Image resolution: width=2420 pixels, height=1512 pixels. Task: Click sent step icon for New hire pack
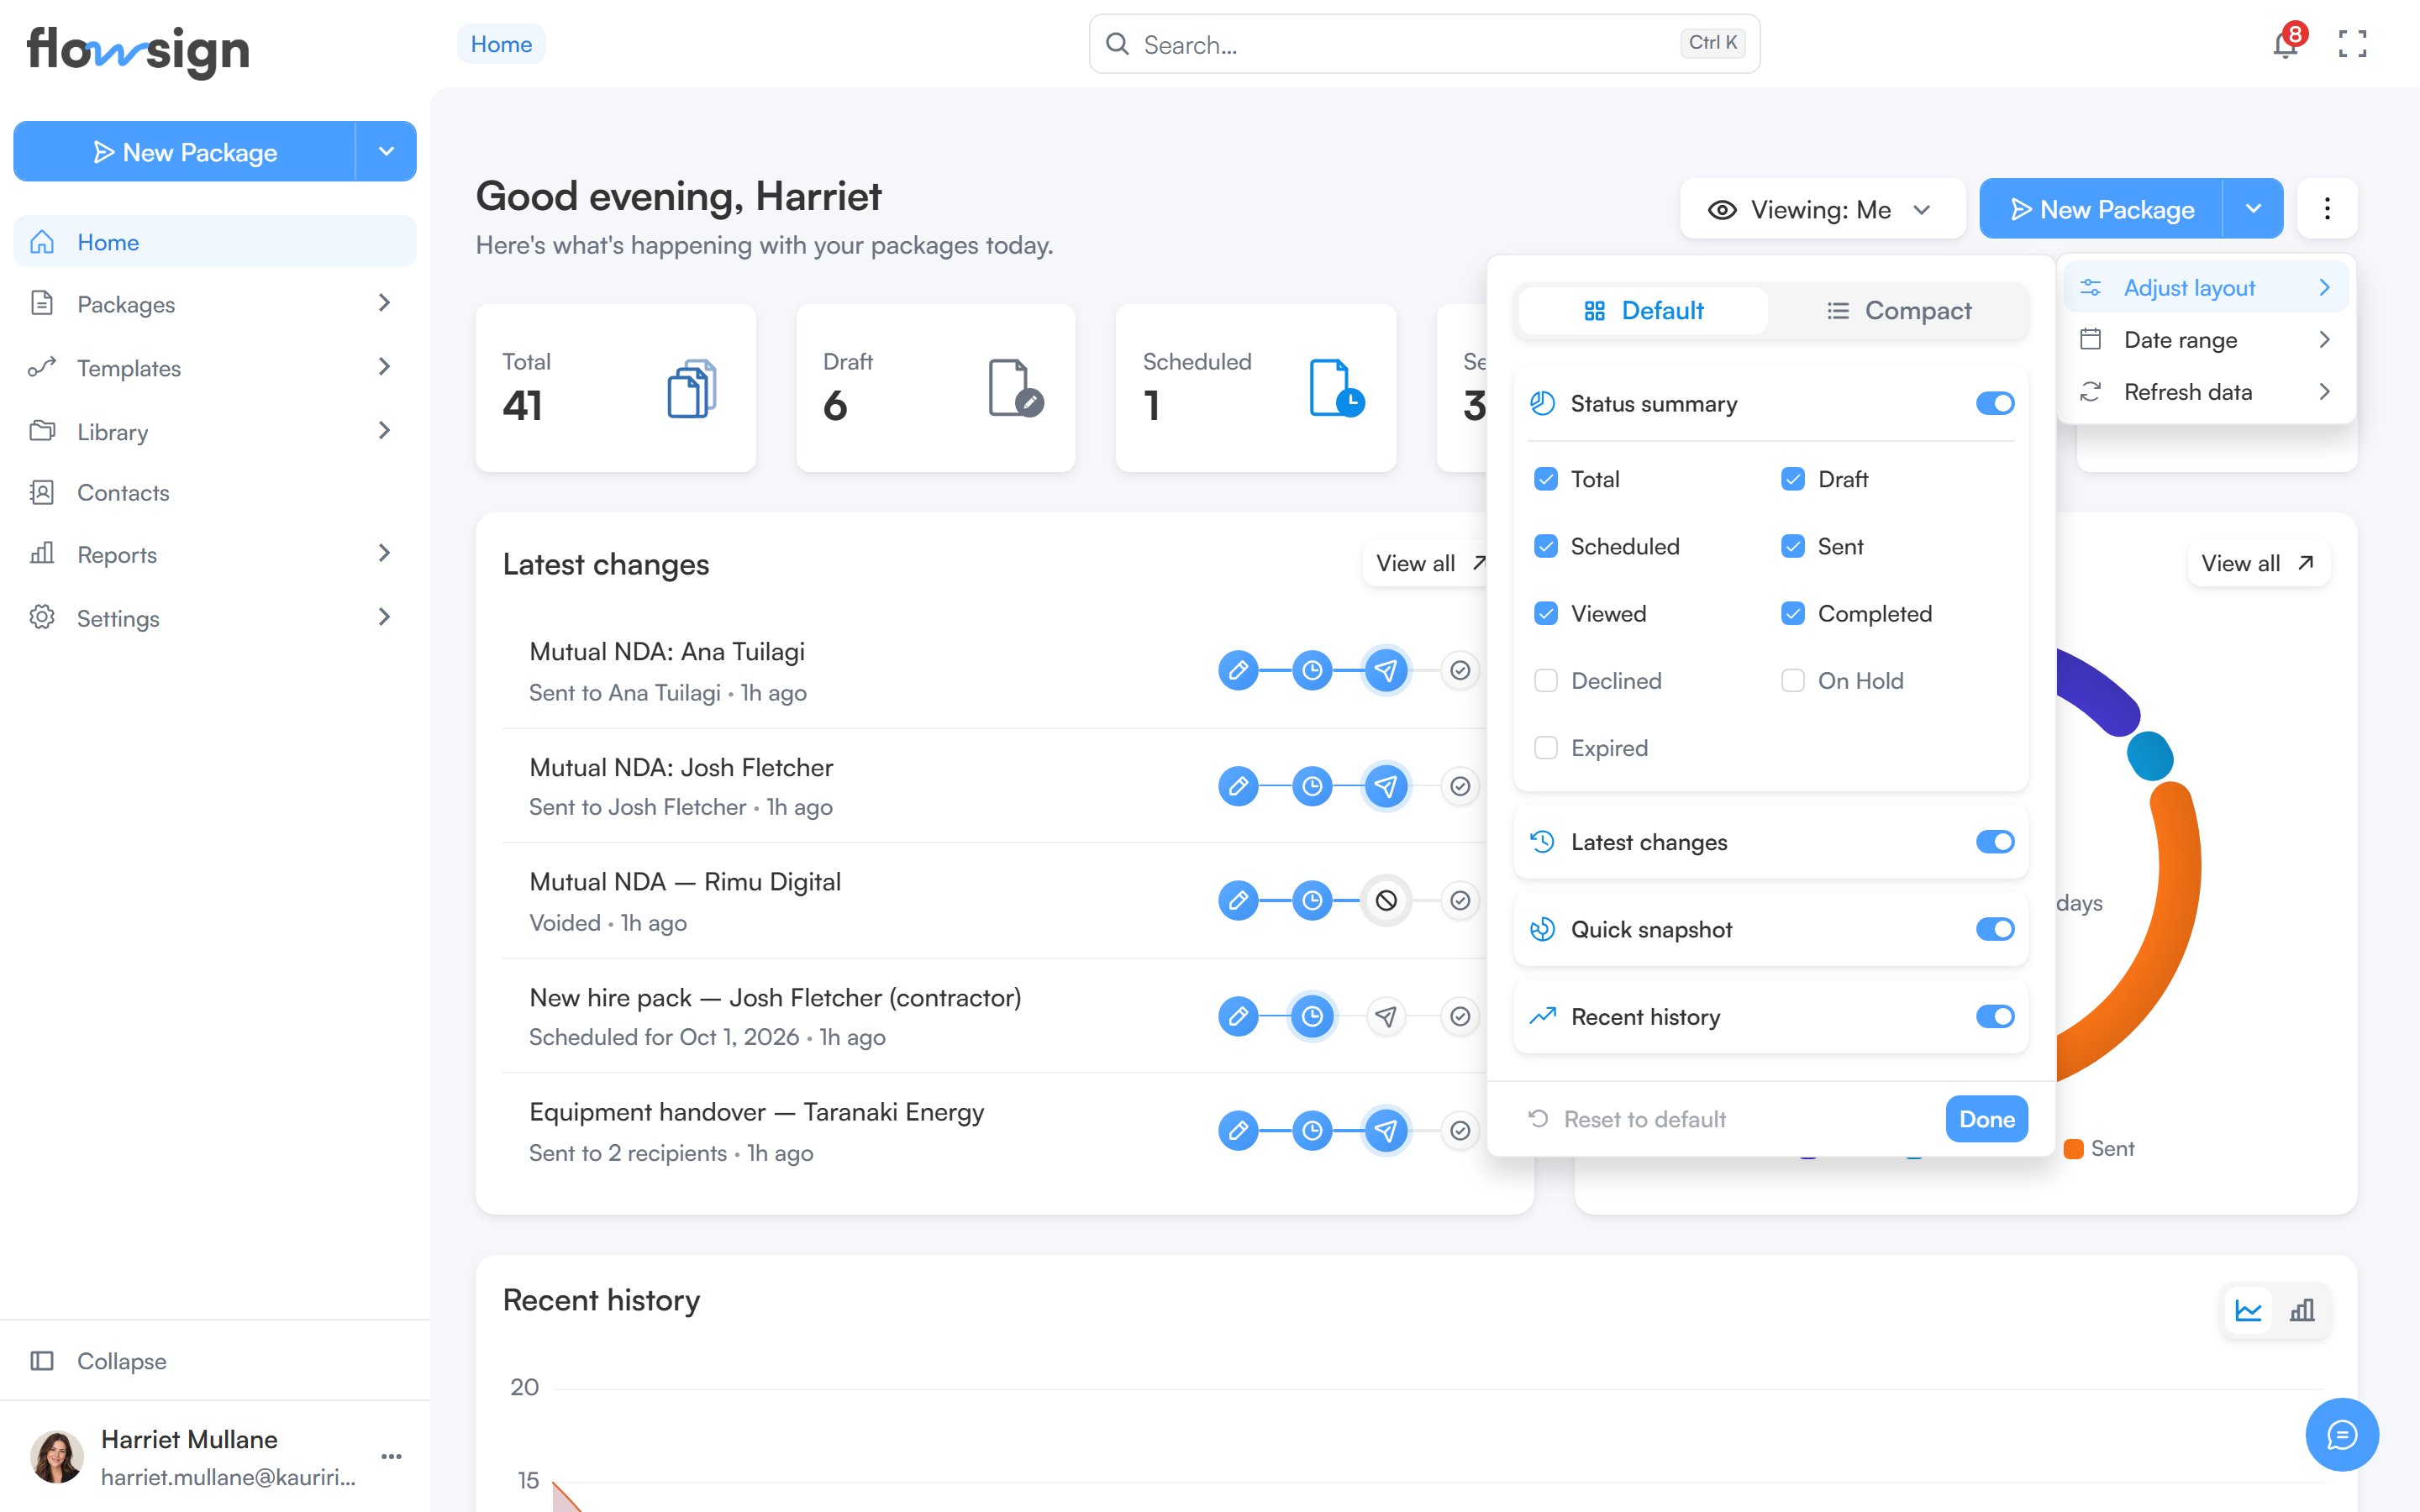click(1386, 1016)
